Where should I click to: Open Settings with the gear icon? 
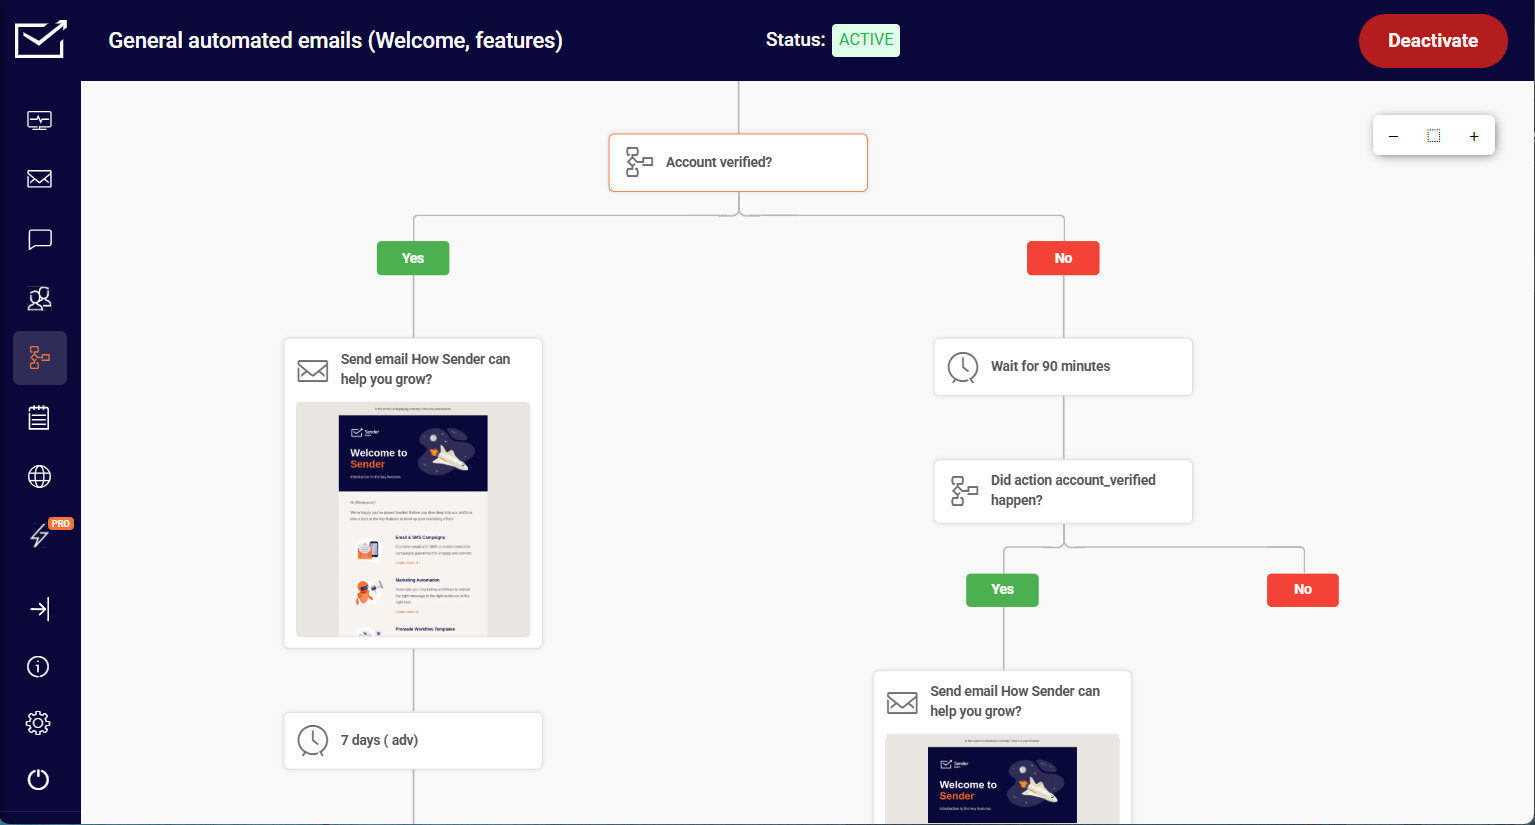click(x=39, y=722)
